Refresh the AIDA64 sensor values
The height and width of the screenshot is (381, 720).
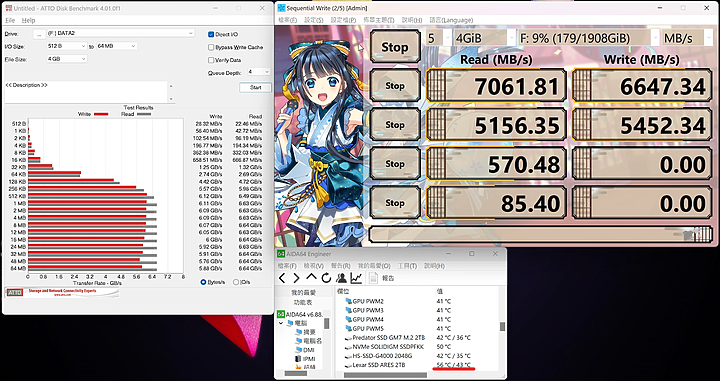click(x=326, y=278)
